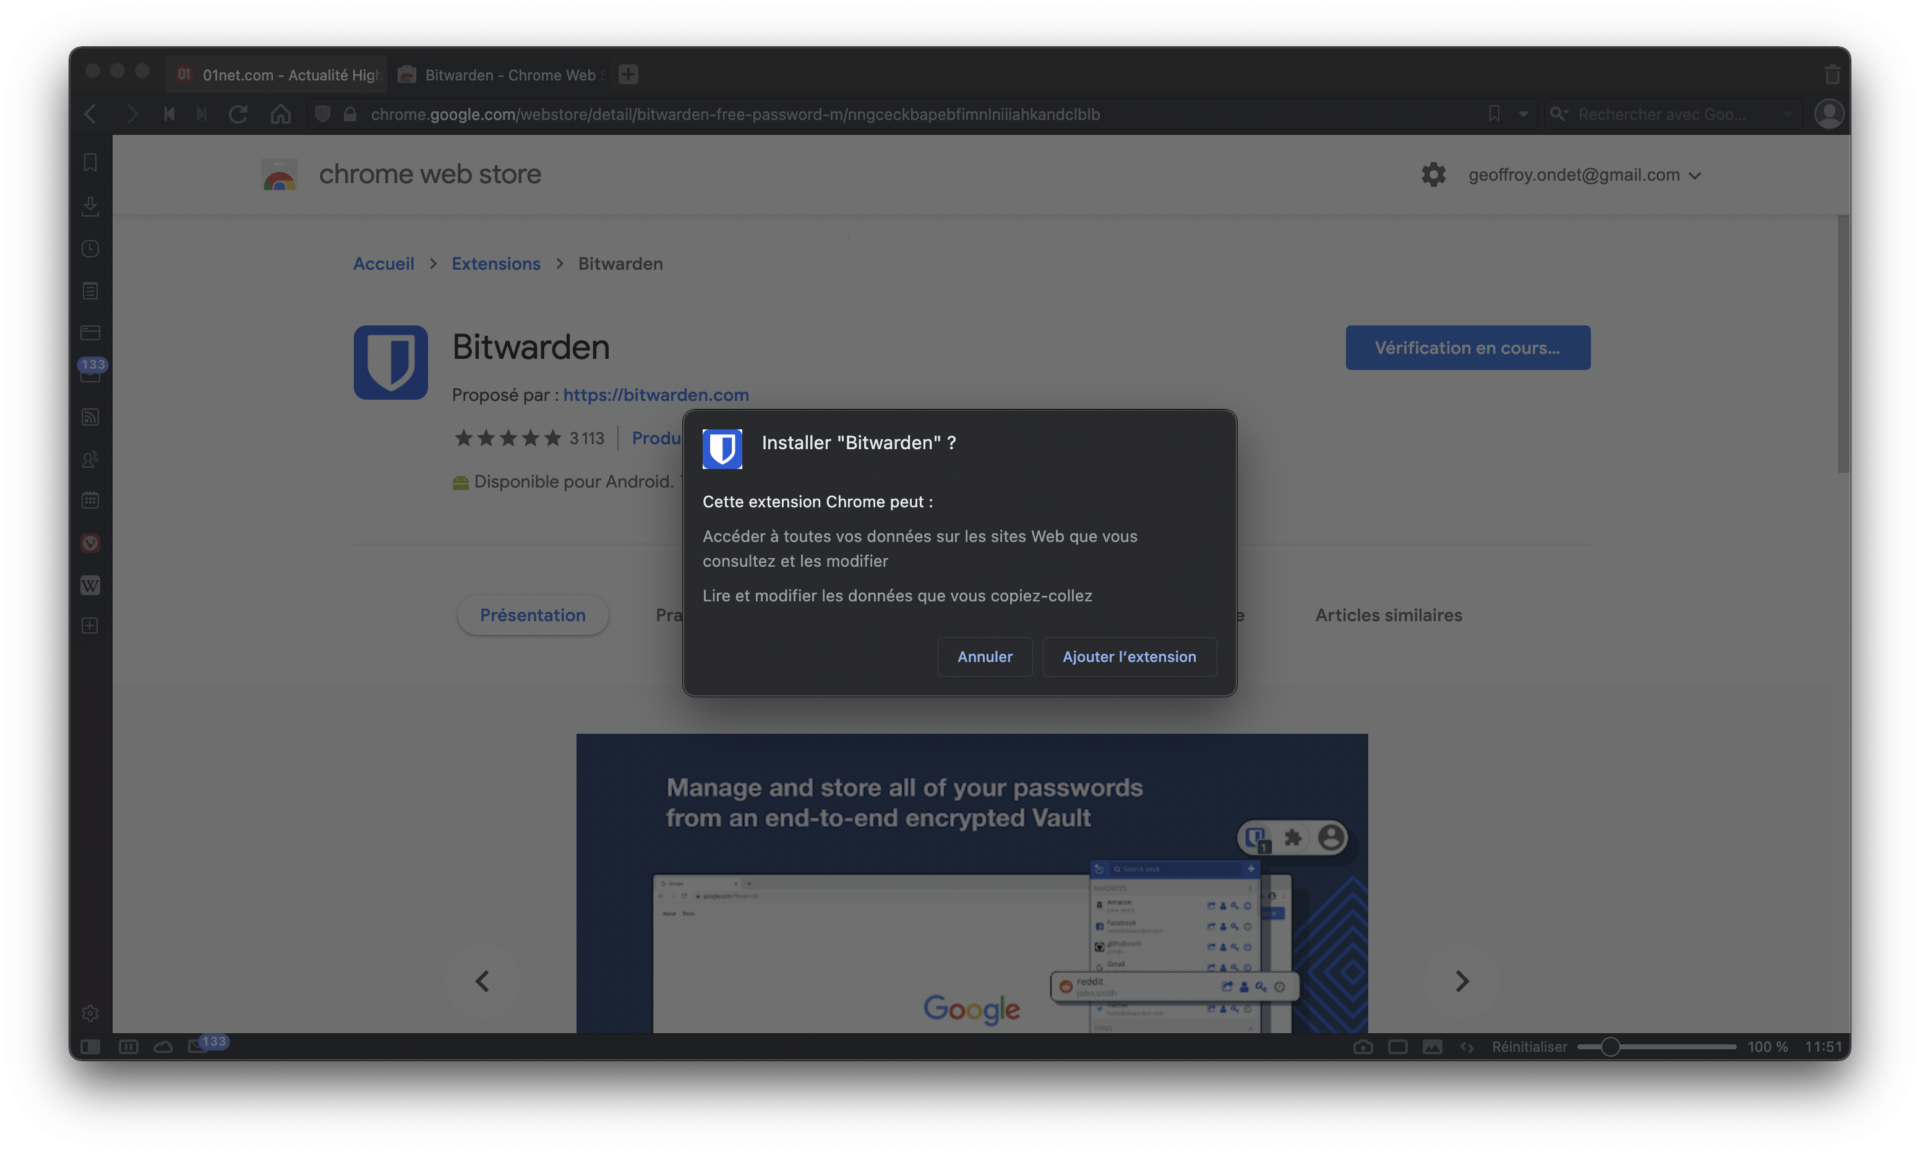
Task: Click the address bar URL
Action: [x=735, y=114]
